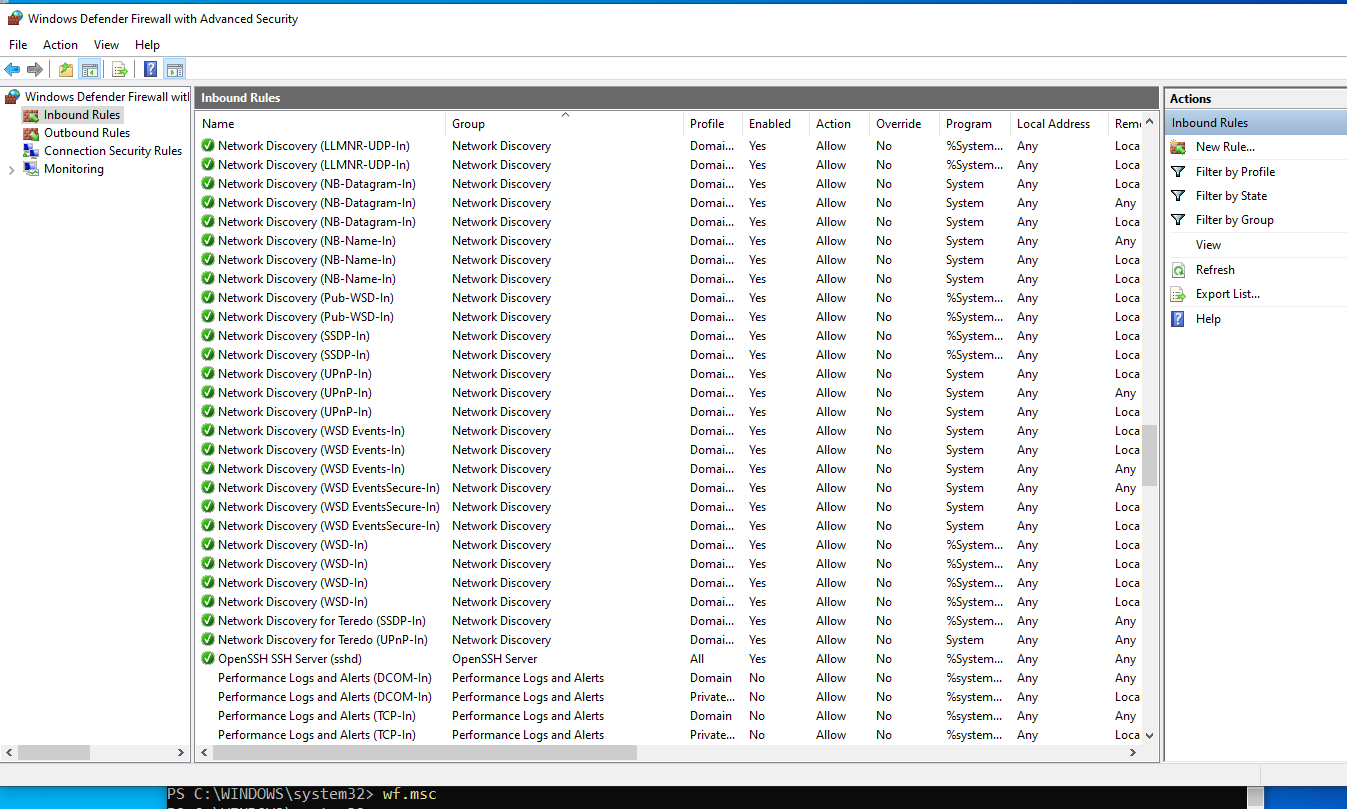
Task: Select the Monitoring tree item label
Action: click(x=74, y=169)
